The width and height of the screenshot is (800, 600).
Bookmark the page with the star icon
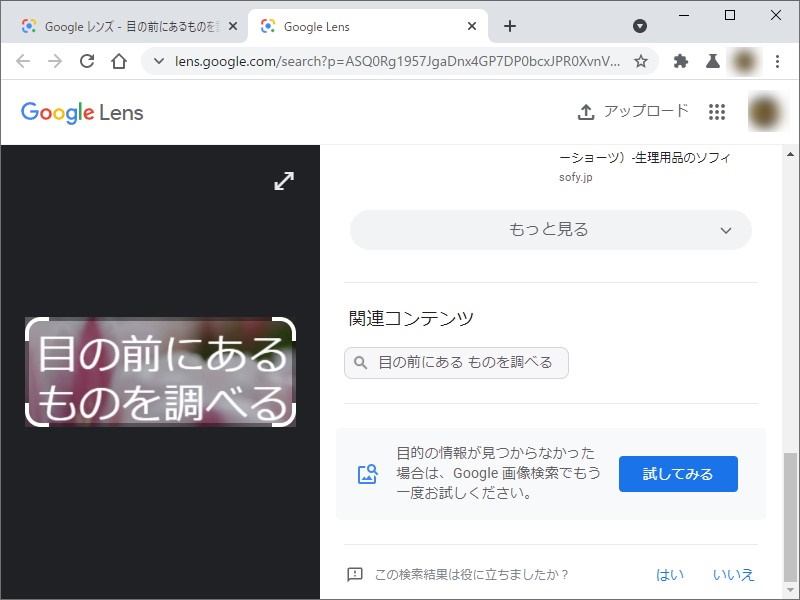pyautogui.click(x=639, y=61)
